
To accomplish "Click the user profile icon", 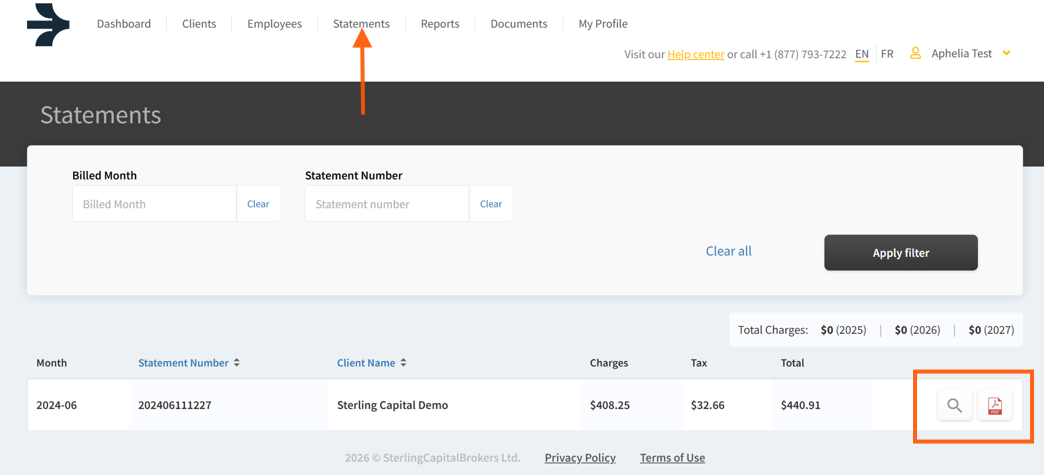I will point(915,54).
